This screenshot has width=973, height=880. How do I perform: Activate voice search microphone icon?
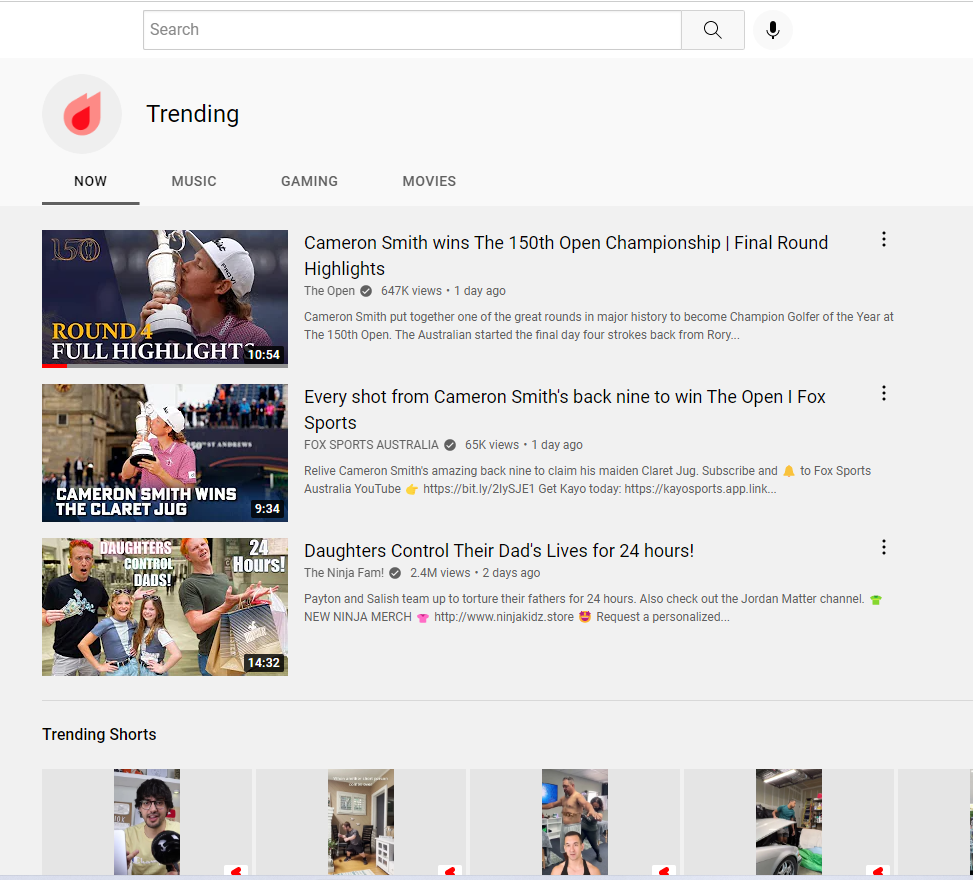(x=772, y=30)
